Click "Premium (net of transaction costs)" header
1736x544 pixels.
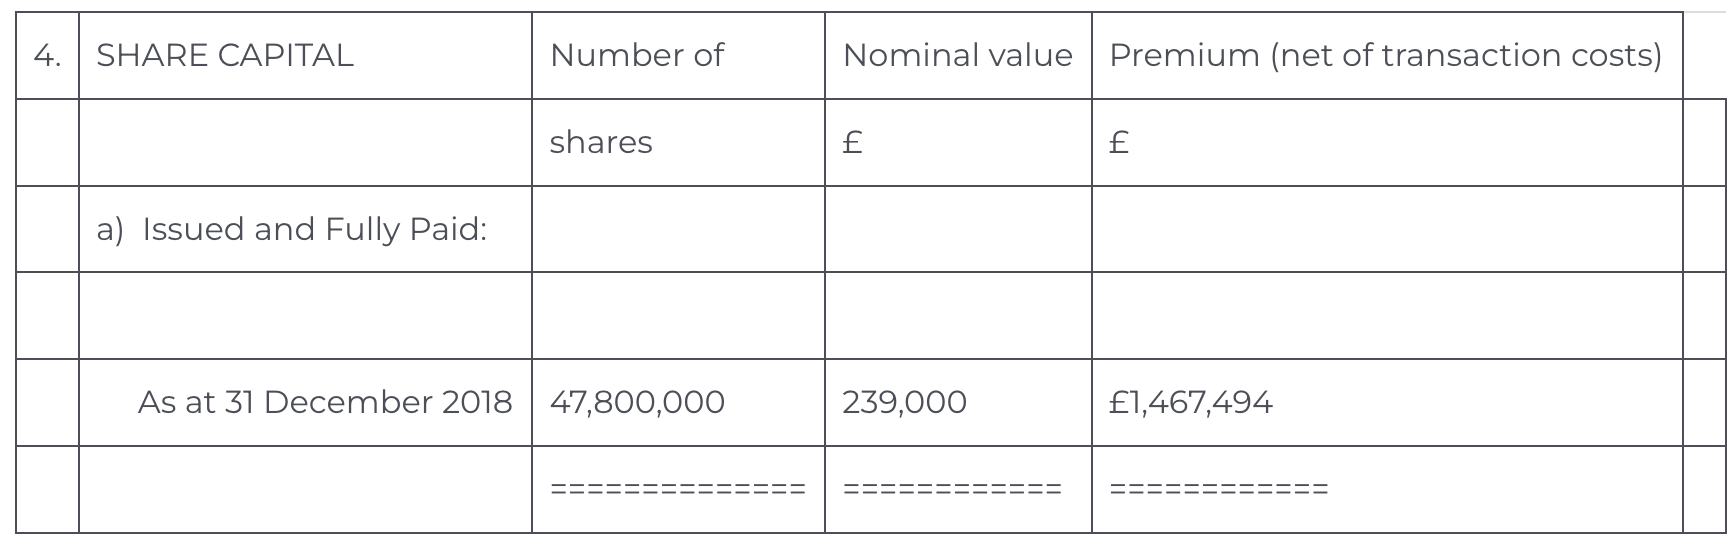coord(1385,55)
